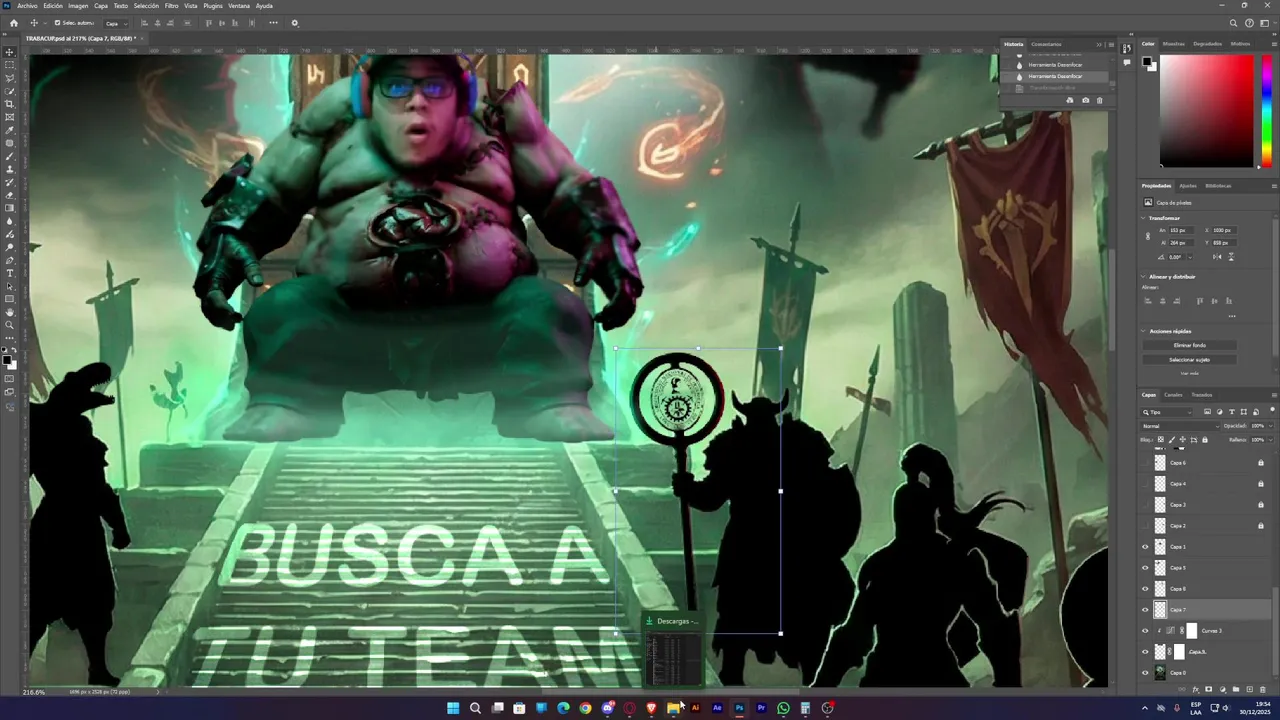The height and width of the screenshot is (720, 1280).
Task: Add a layer mask in Layers panel
Action: point(1208,689)
